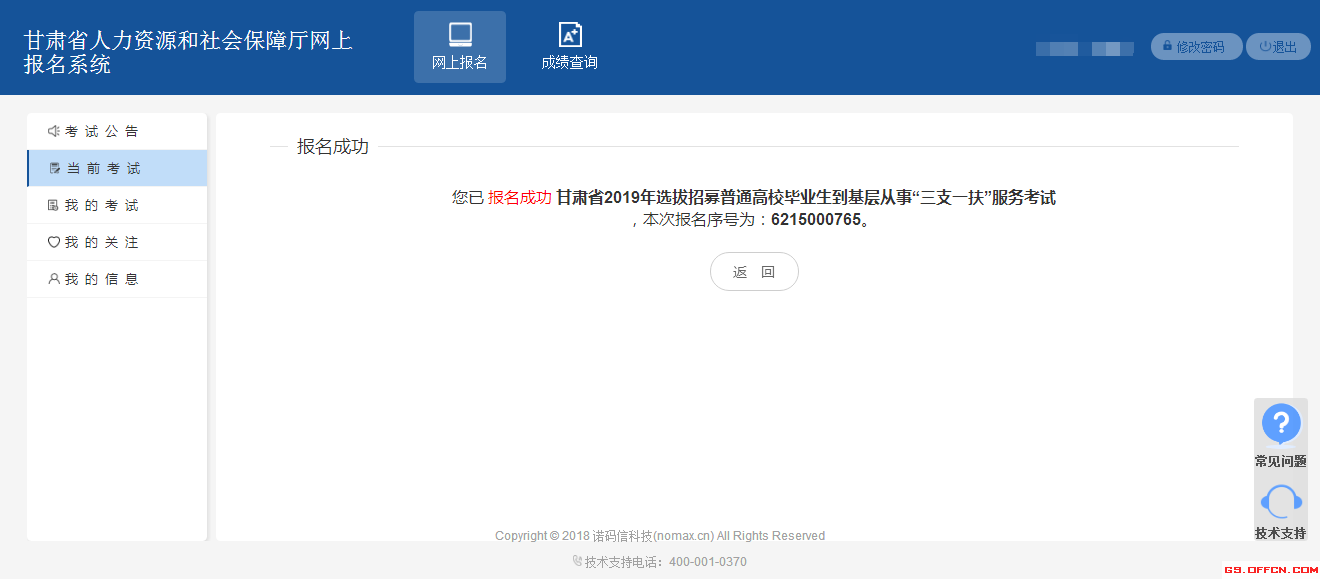Select the 网上报名 computer icon in top navigation

coord(459,35)
